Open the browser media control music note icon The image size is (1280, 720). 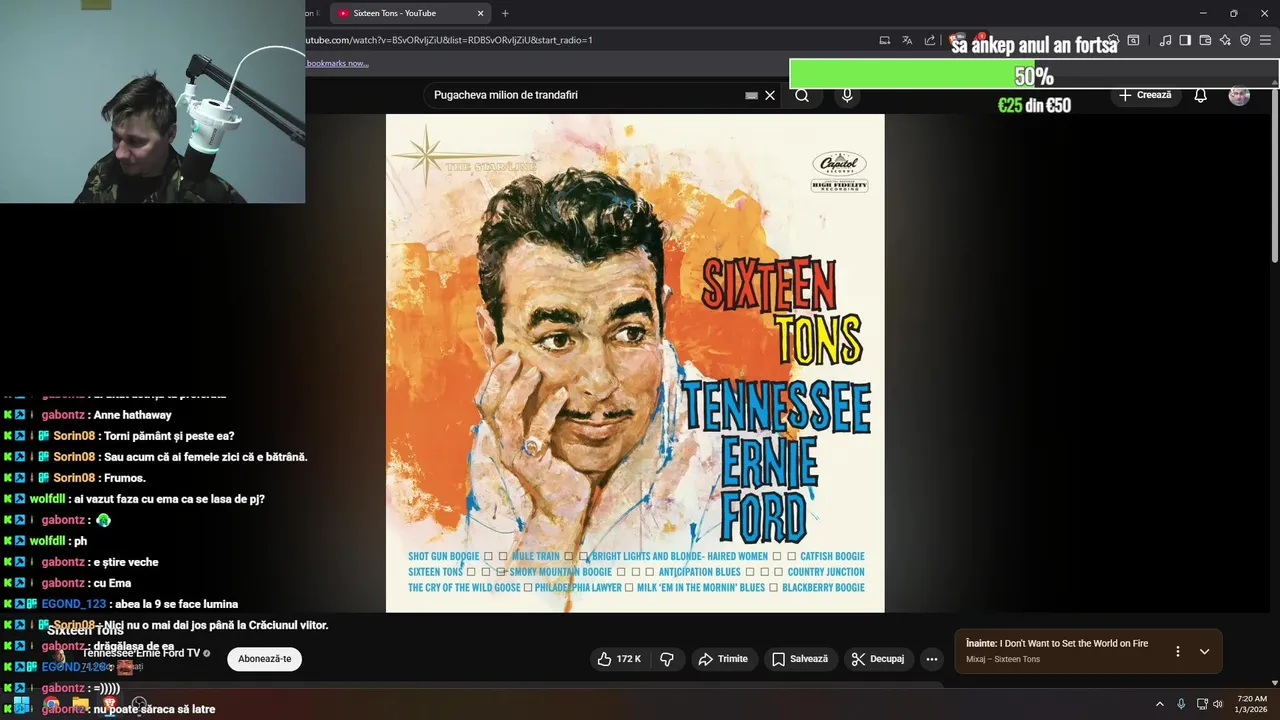1165,40
